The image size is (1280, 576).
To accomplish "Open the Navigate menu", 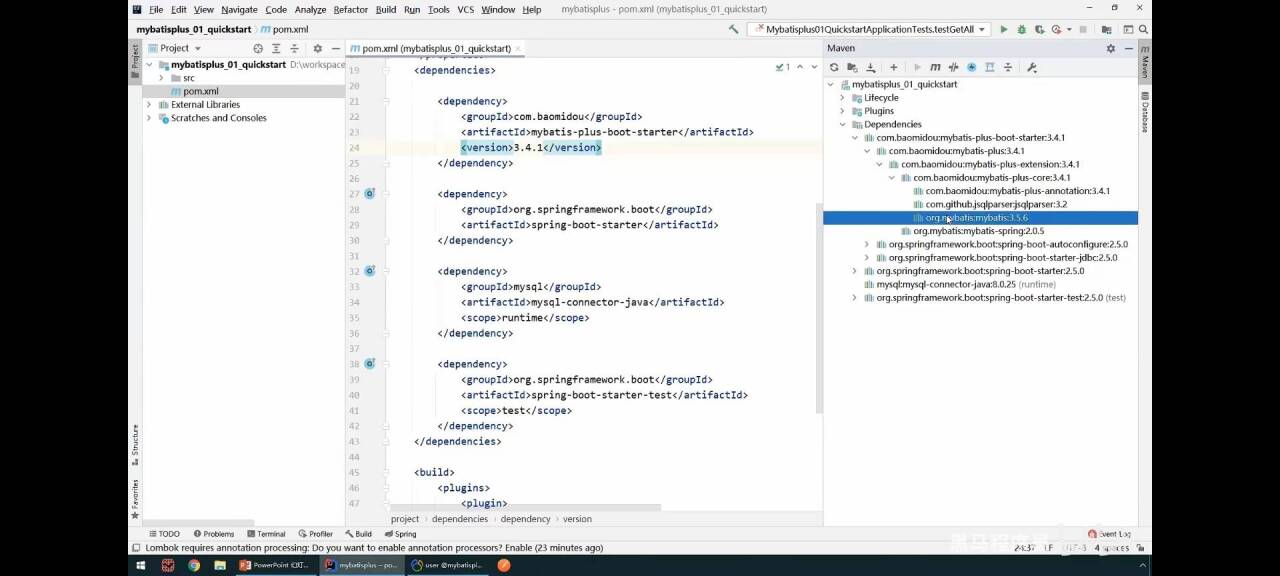I will point(239,9).
